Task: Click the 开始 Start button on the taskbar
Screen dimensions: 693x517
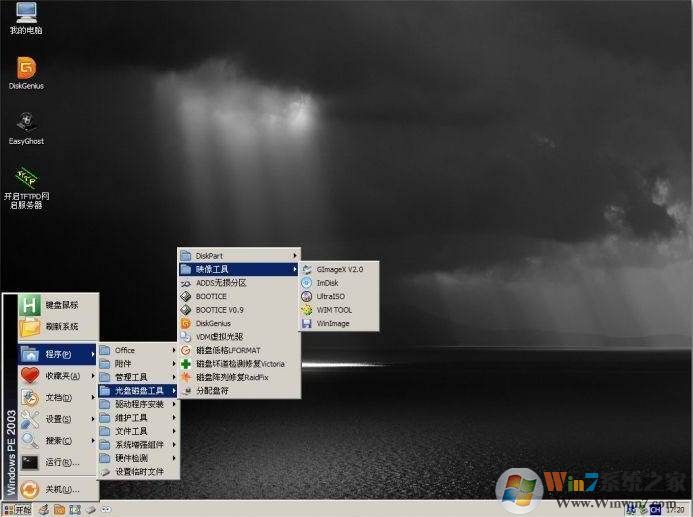Action: (x=17, y=509)
